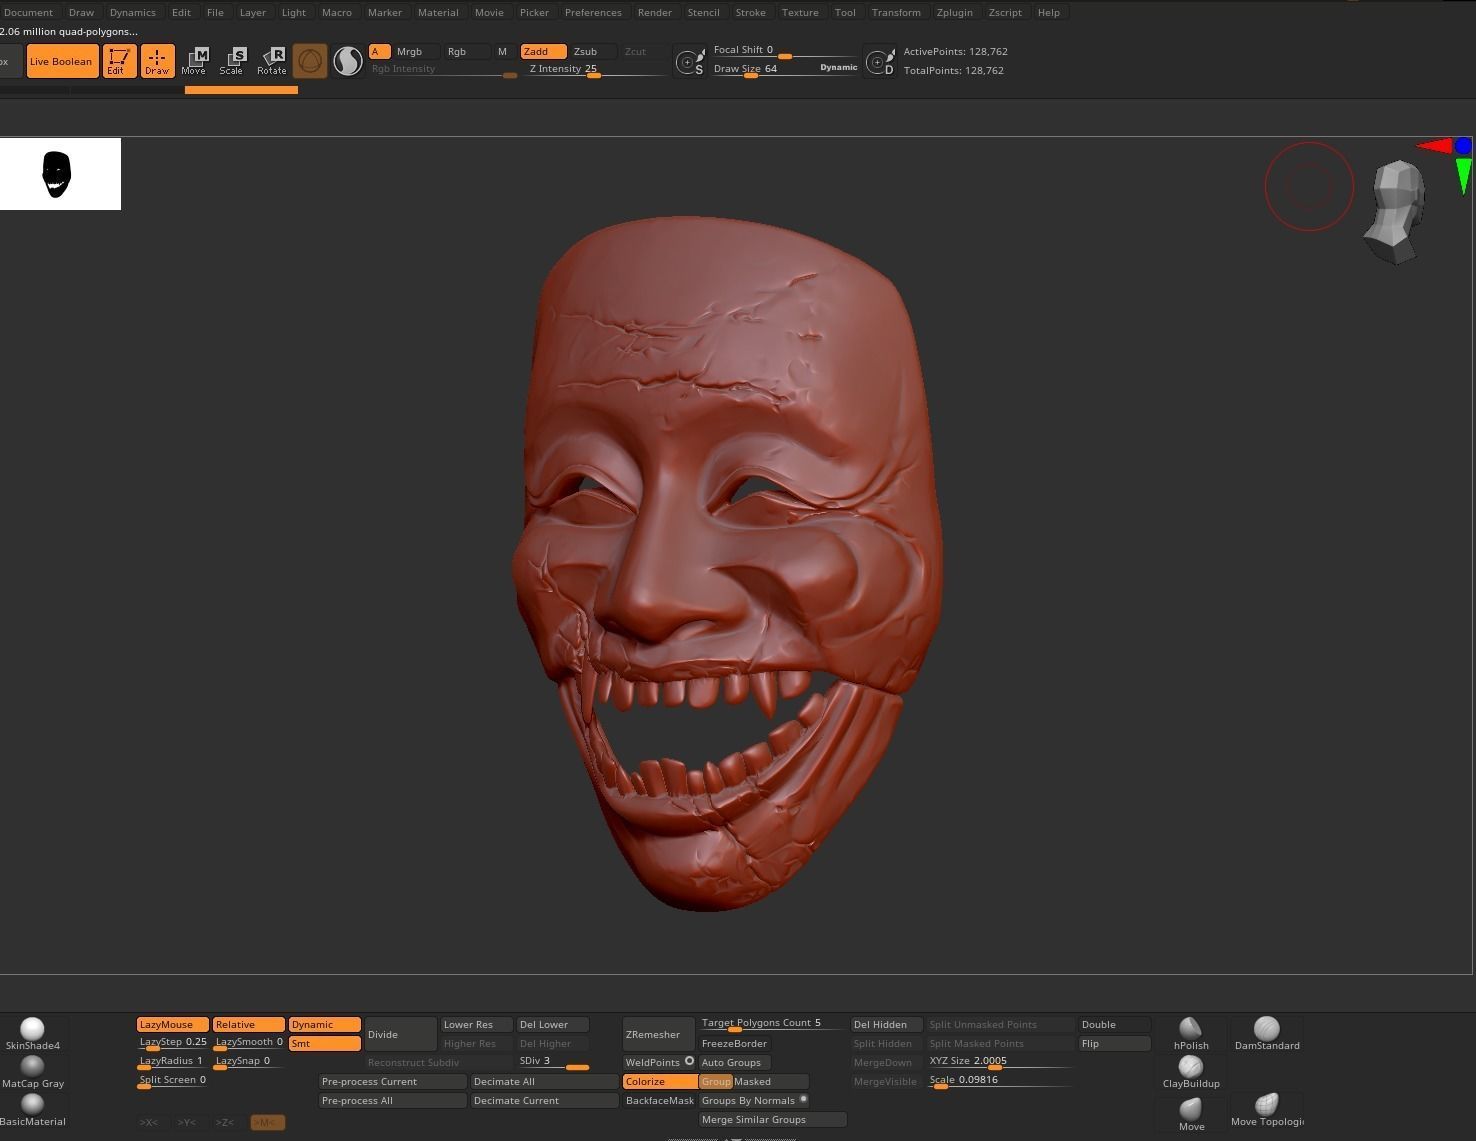This screenshot has width=1476, height=1141.
Task: Click the blue Z axis dot
Action: point(1464,146)
